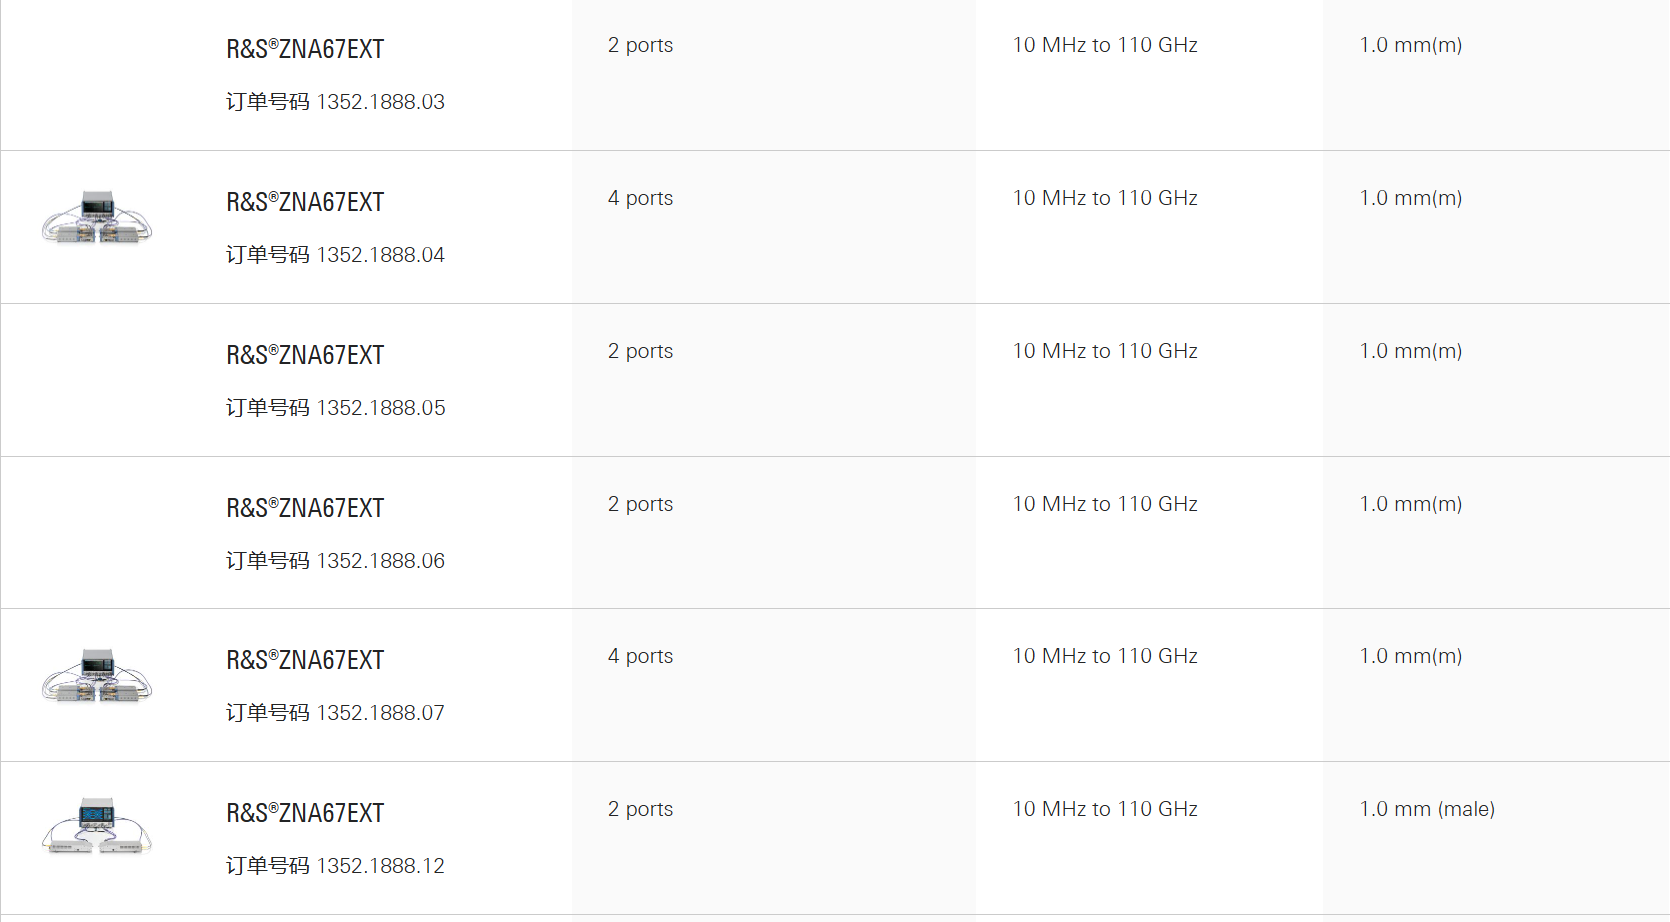Open R&S ZNA67EXT link with order 1352.1888.12
The width and height of the screenshot is (1670, 922).
[x=305, y=813]
